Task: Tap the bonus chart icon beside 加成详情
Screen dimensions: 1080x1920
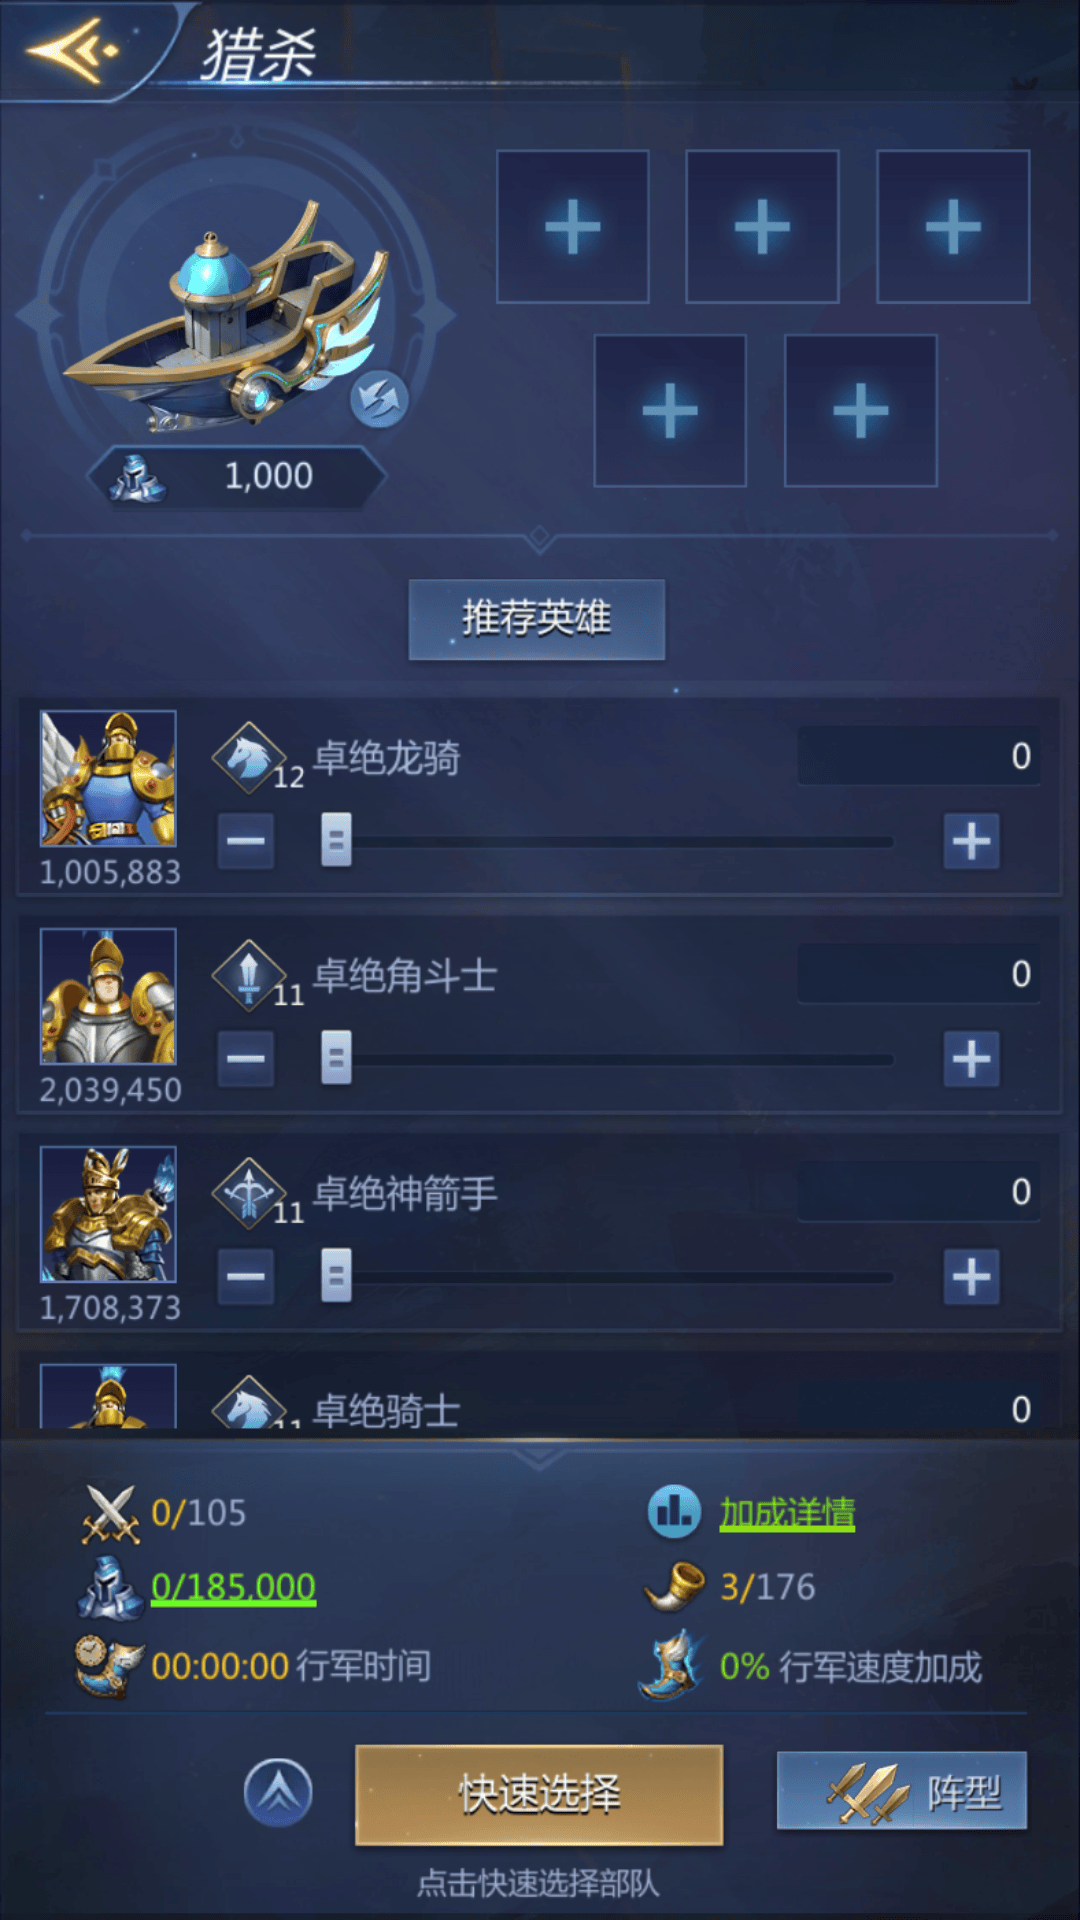Action: click(675, 1511)
